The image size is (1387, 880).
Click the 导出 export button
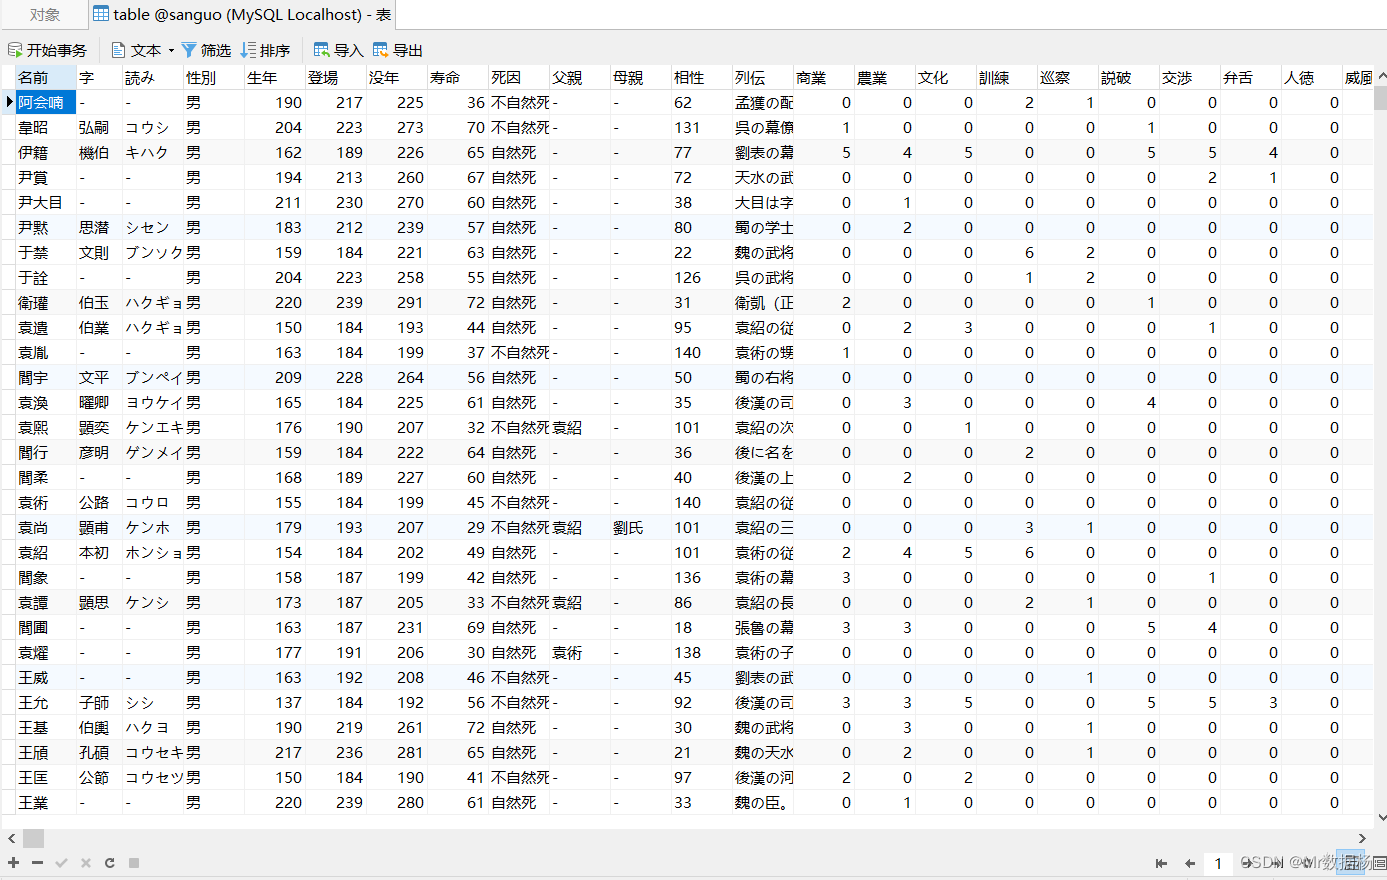398,50
